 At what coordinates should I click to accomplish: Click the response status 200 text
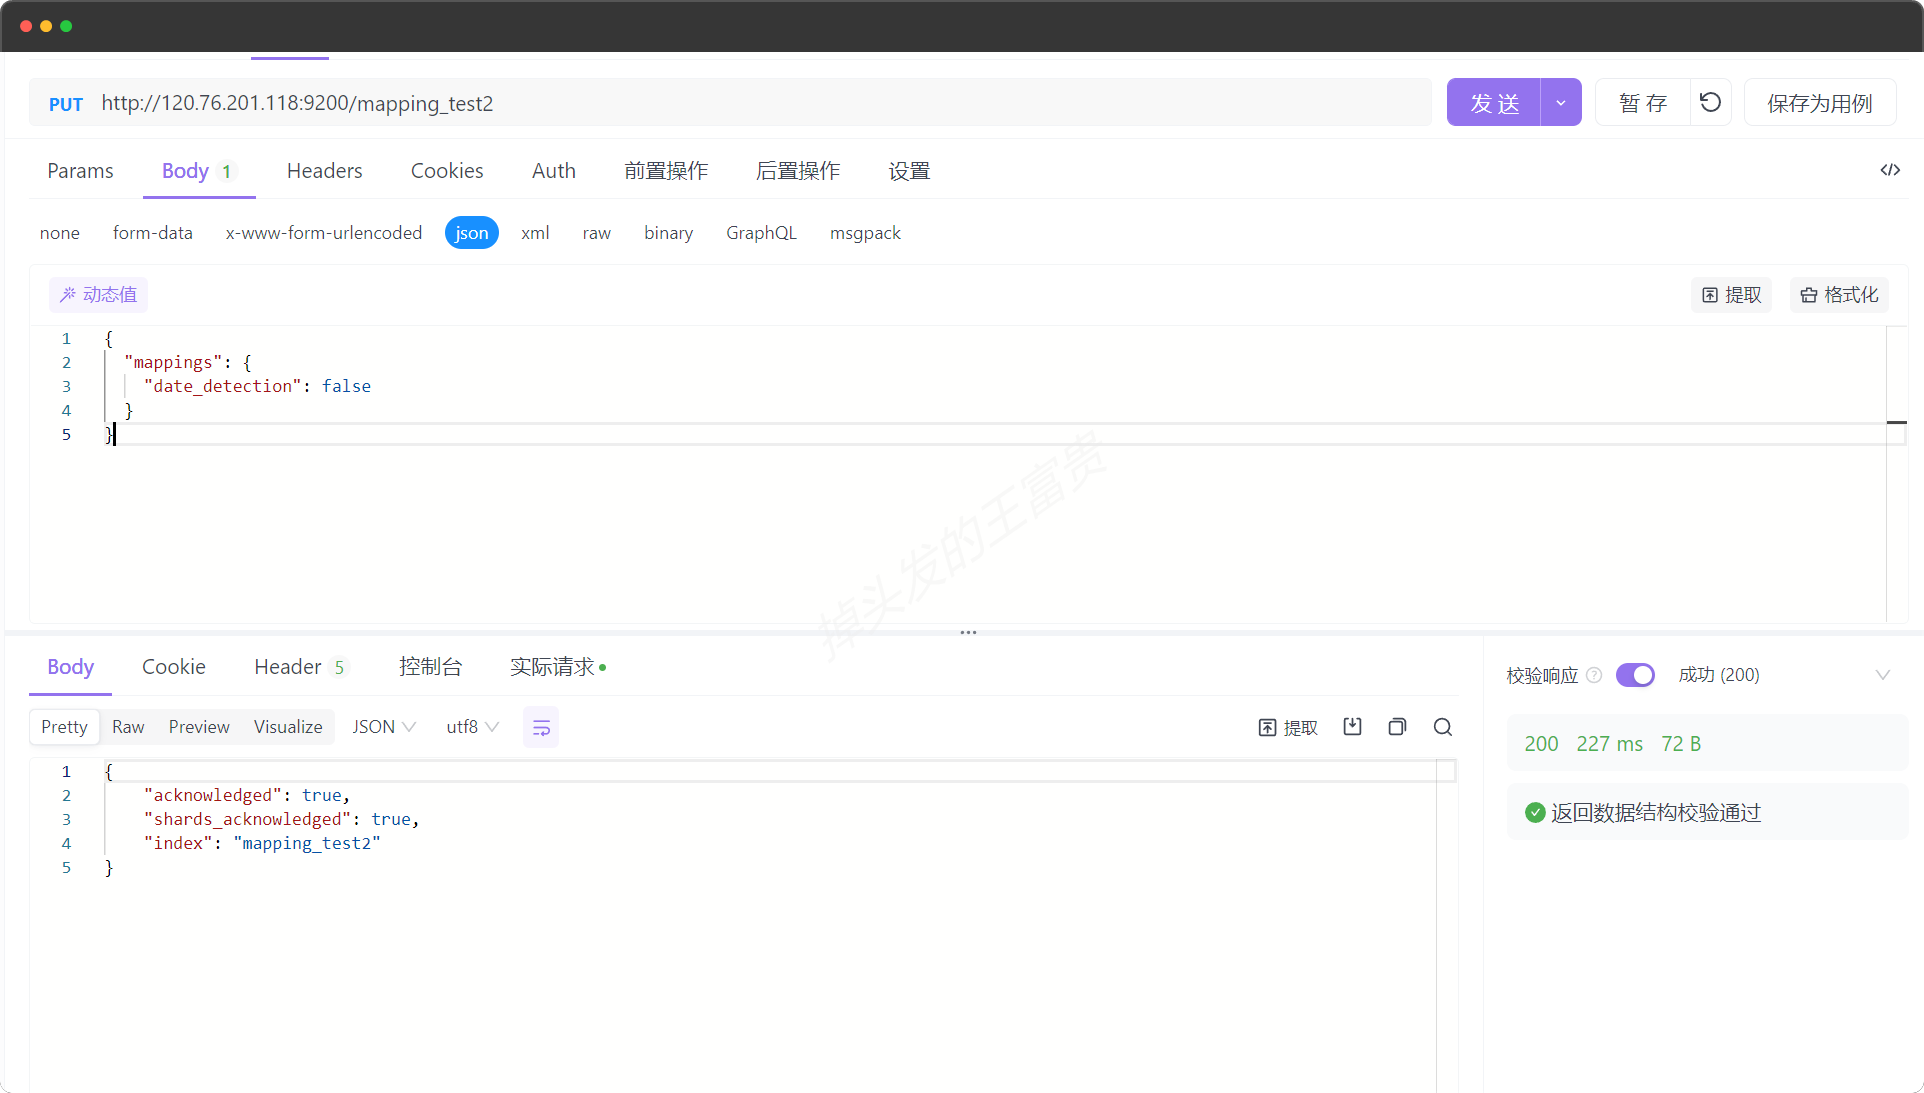coord(1541,744)
